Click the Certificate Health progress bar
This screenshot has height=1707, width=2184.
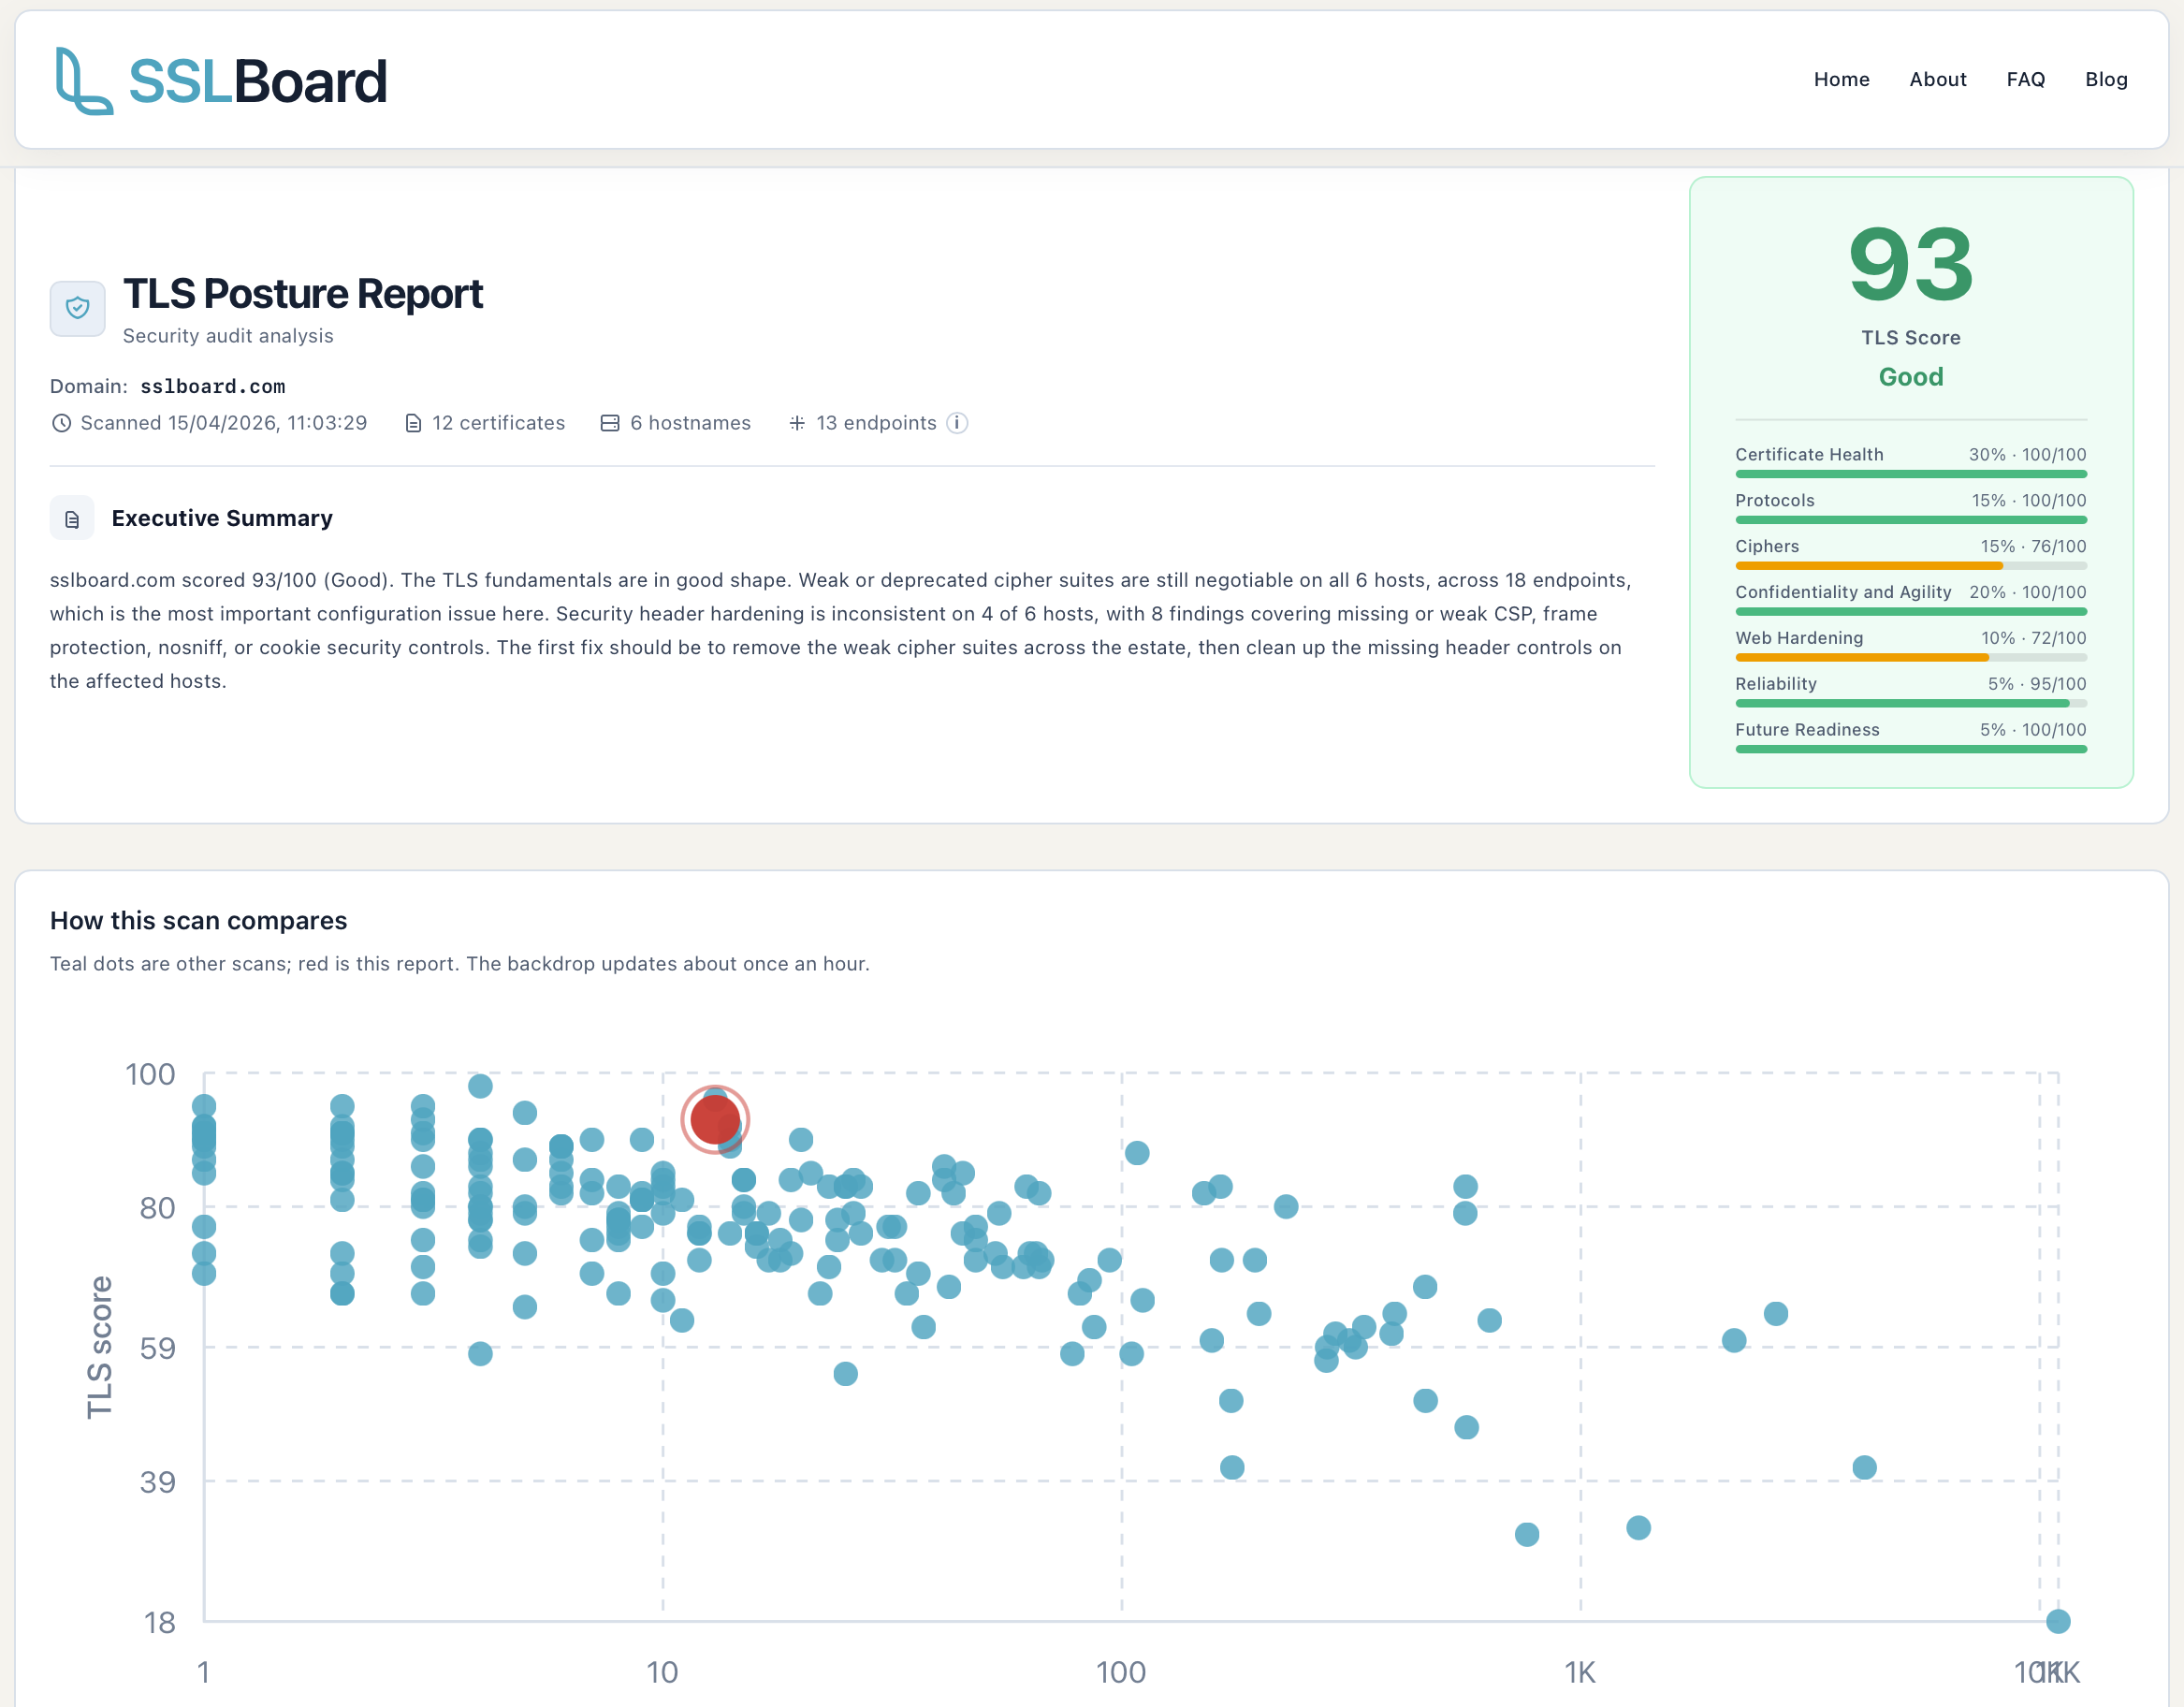tap(1910, 474)
